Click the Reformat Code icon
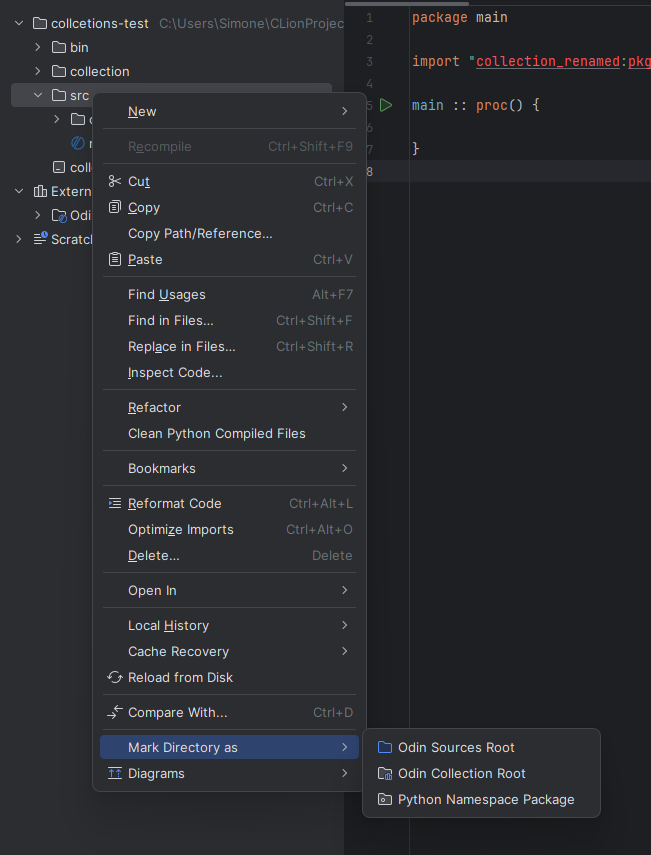 114,503
